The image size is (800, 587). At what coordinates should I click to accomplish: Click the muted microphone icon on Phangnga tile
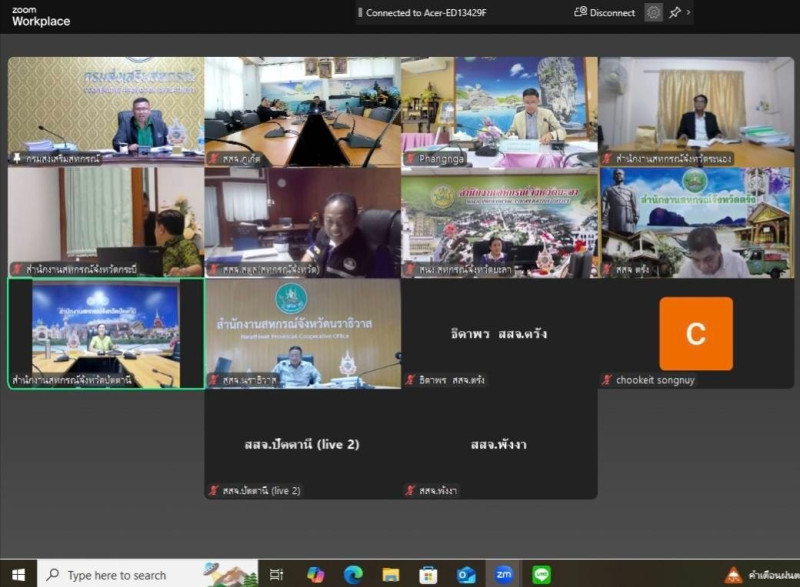(410, 158)
